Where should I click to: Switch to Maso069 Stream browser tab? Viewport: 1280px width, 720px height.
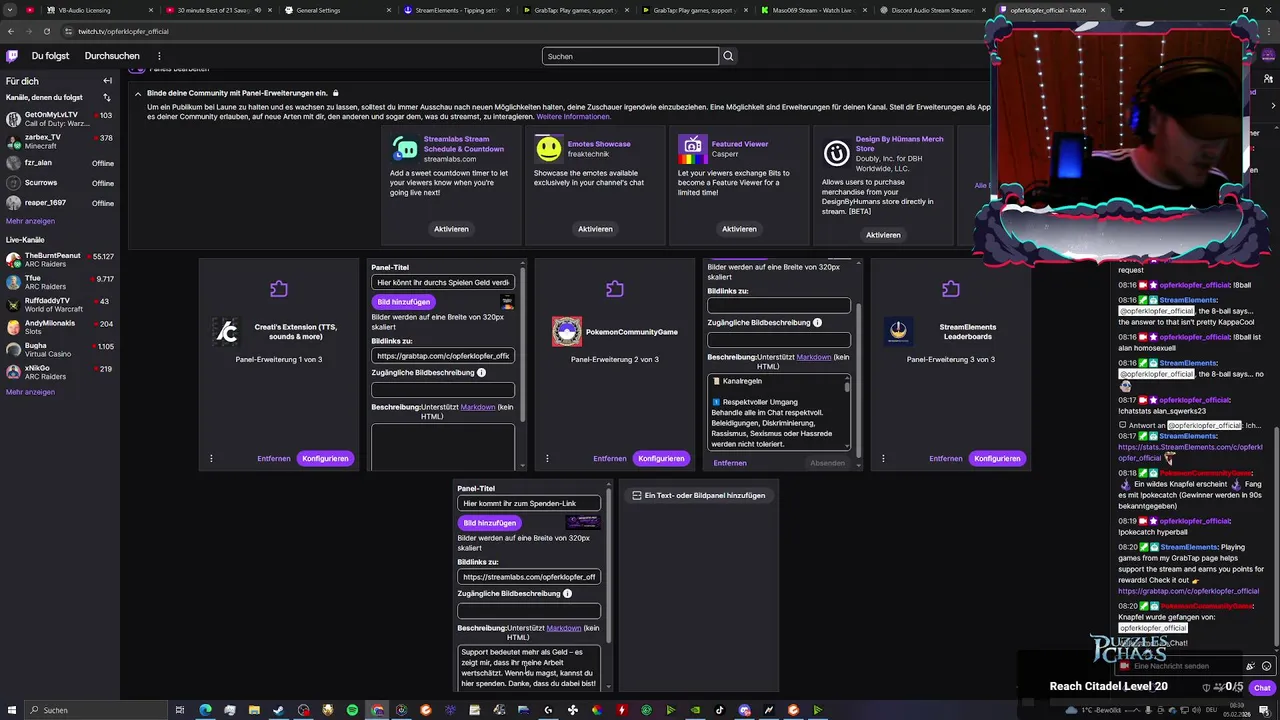pyautogui.click(x=814, y=10)
